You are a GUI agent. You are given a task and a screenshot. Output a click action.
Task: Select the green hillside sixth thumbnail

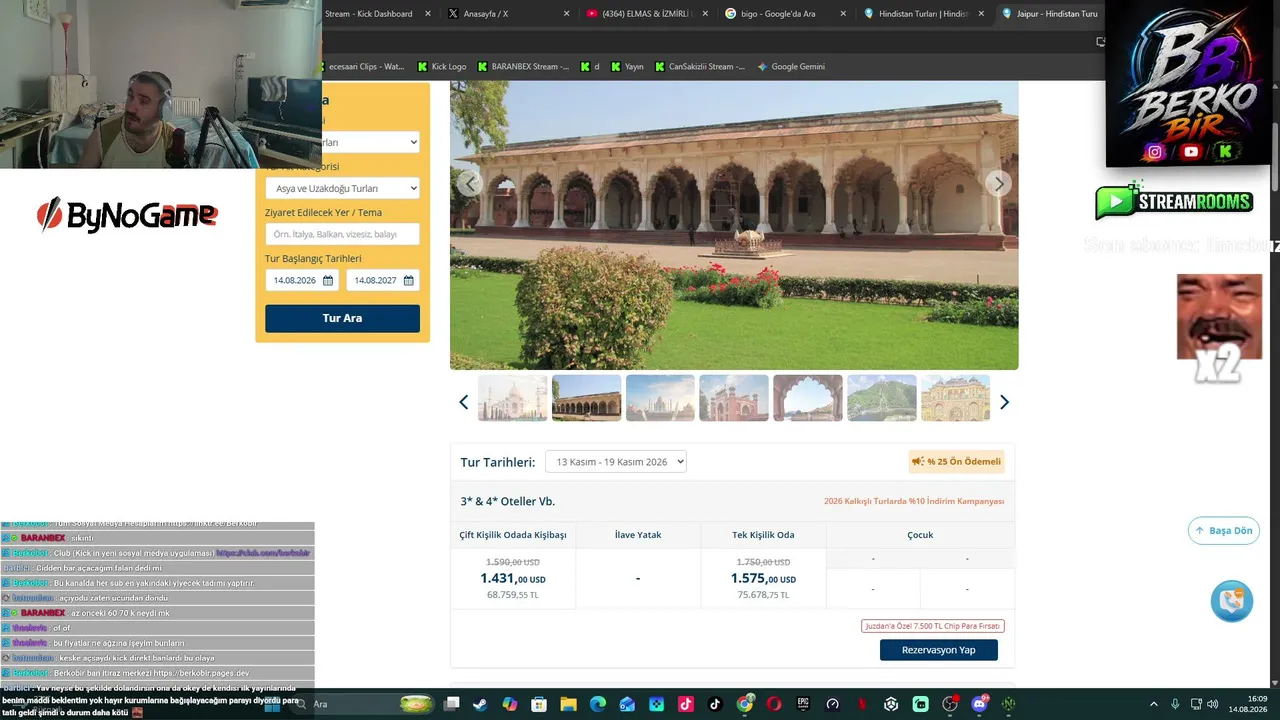tap(881, 398)
